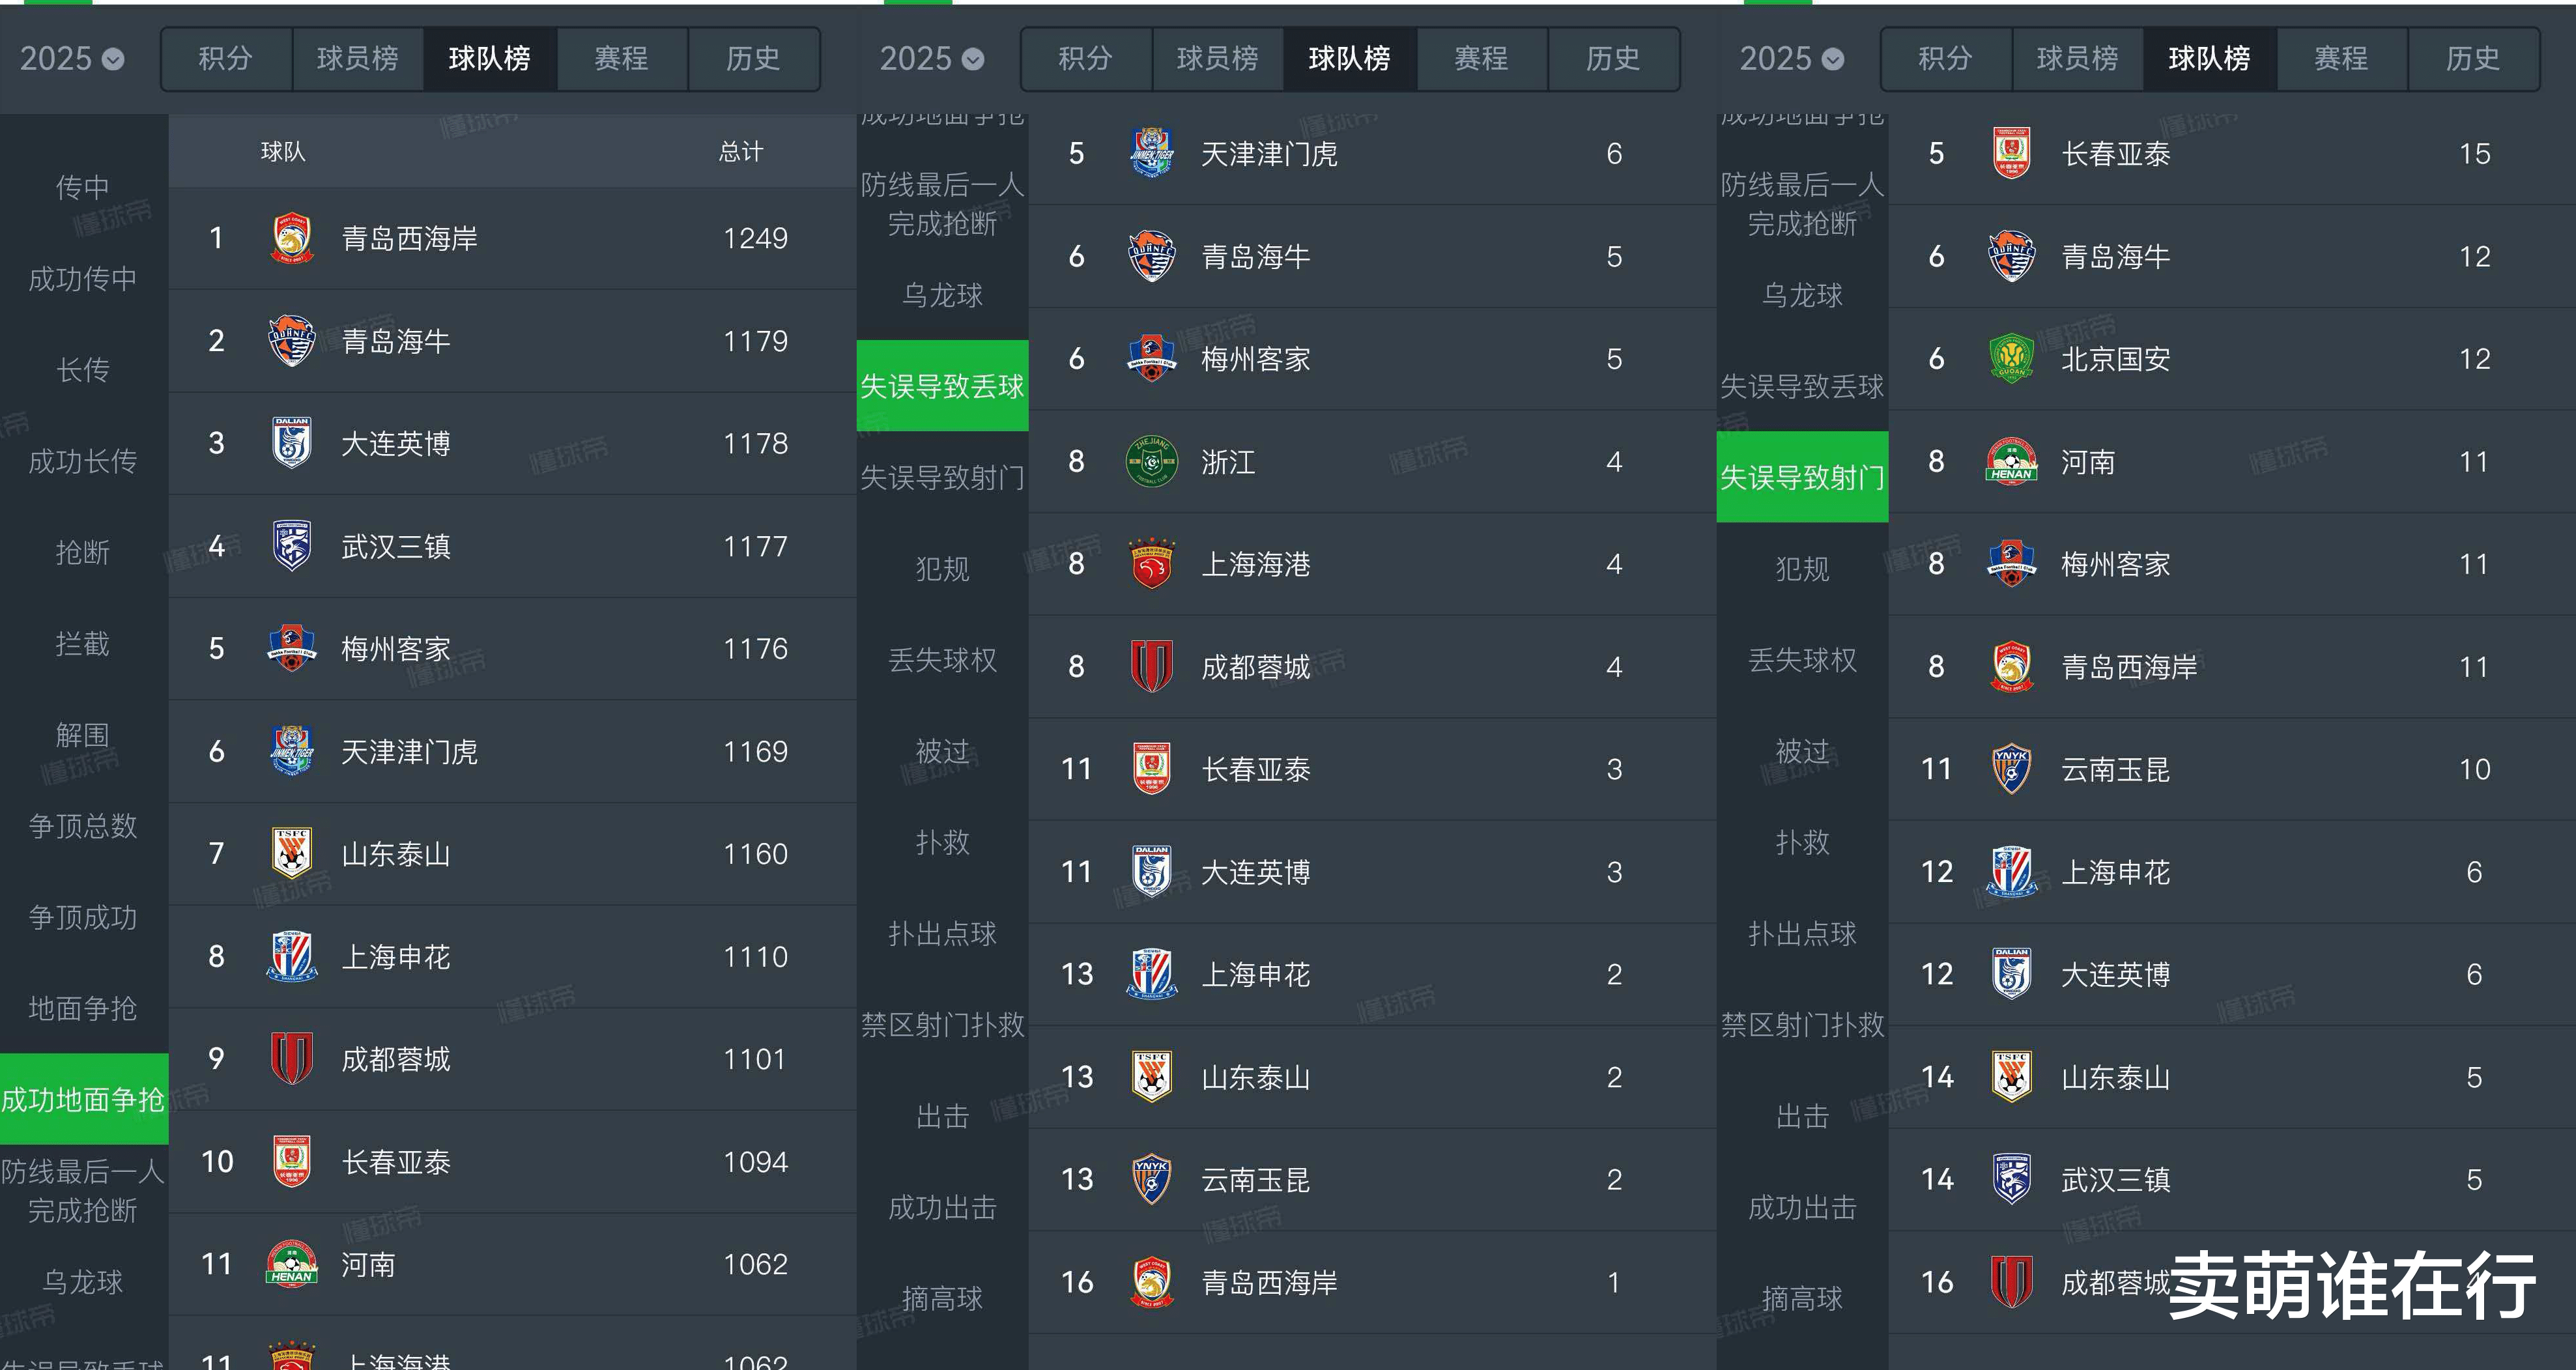Click 云南玉昆 logo in row totaling 10
This screenshot has height=1370, width=2576.
click(x=2011, y=769)
